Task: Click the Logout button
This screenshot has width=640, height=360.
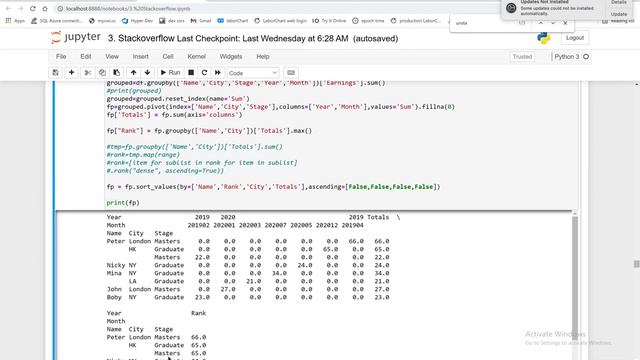Action: point(575,38)
